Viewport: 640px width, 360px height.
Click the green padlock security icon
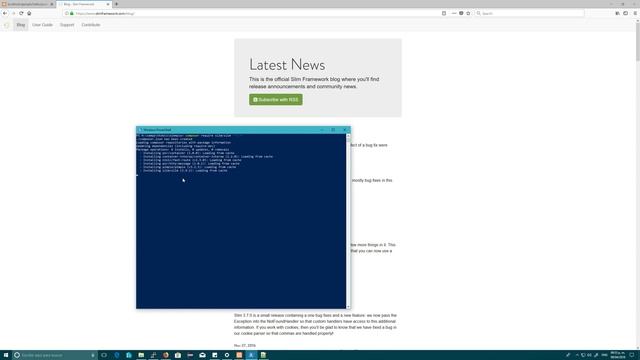pos(72,13)
